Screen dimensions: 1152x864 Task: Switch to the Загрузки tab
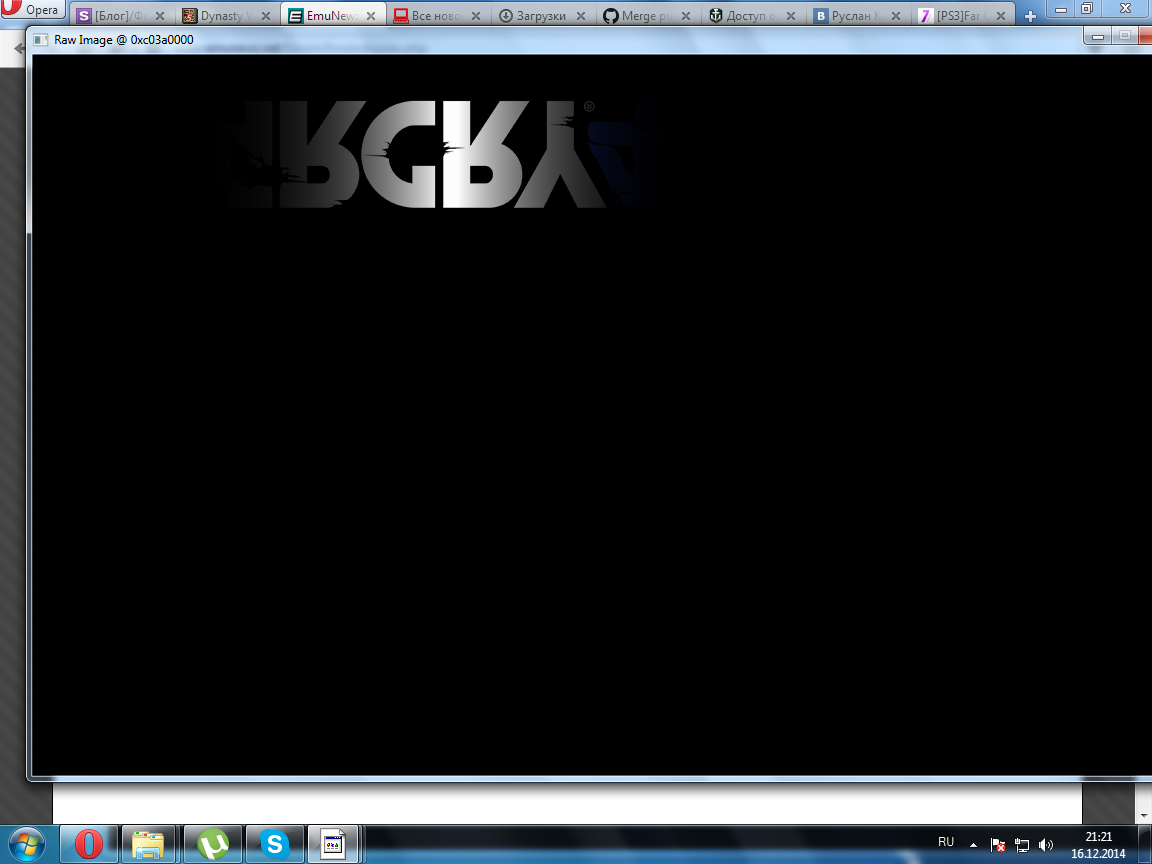tap(535, 16)
